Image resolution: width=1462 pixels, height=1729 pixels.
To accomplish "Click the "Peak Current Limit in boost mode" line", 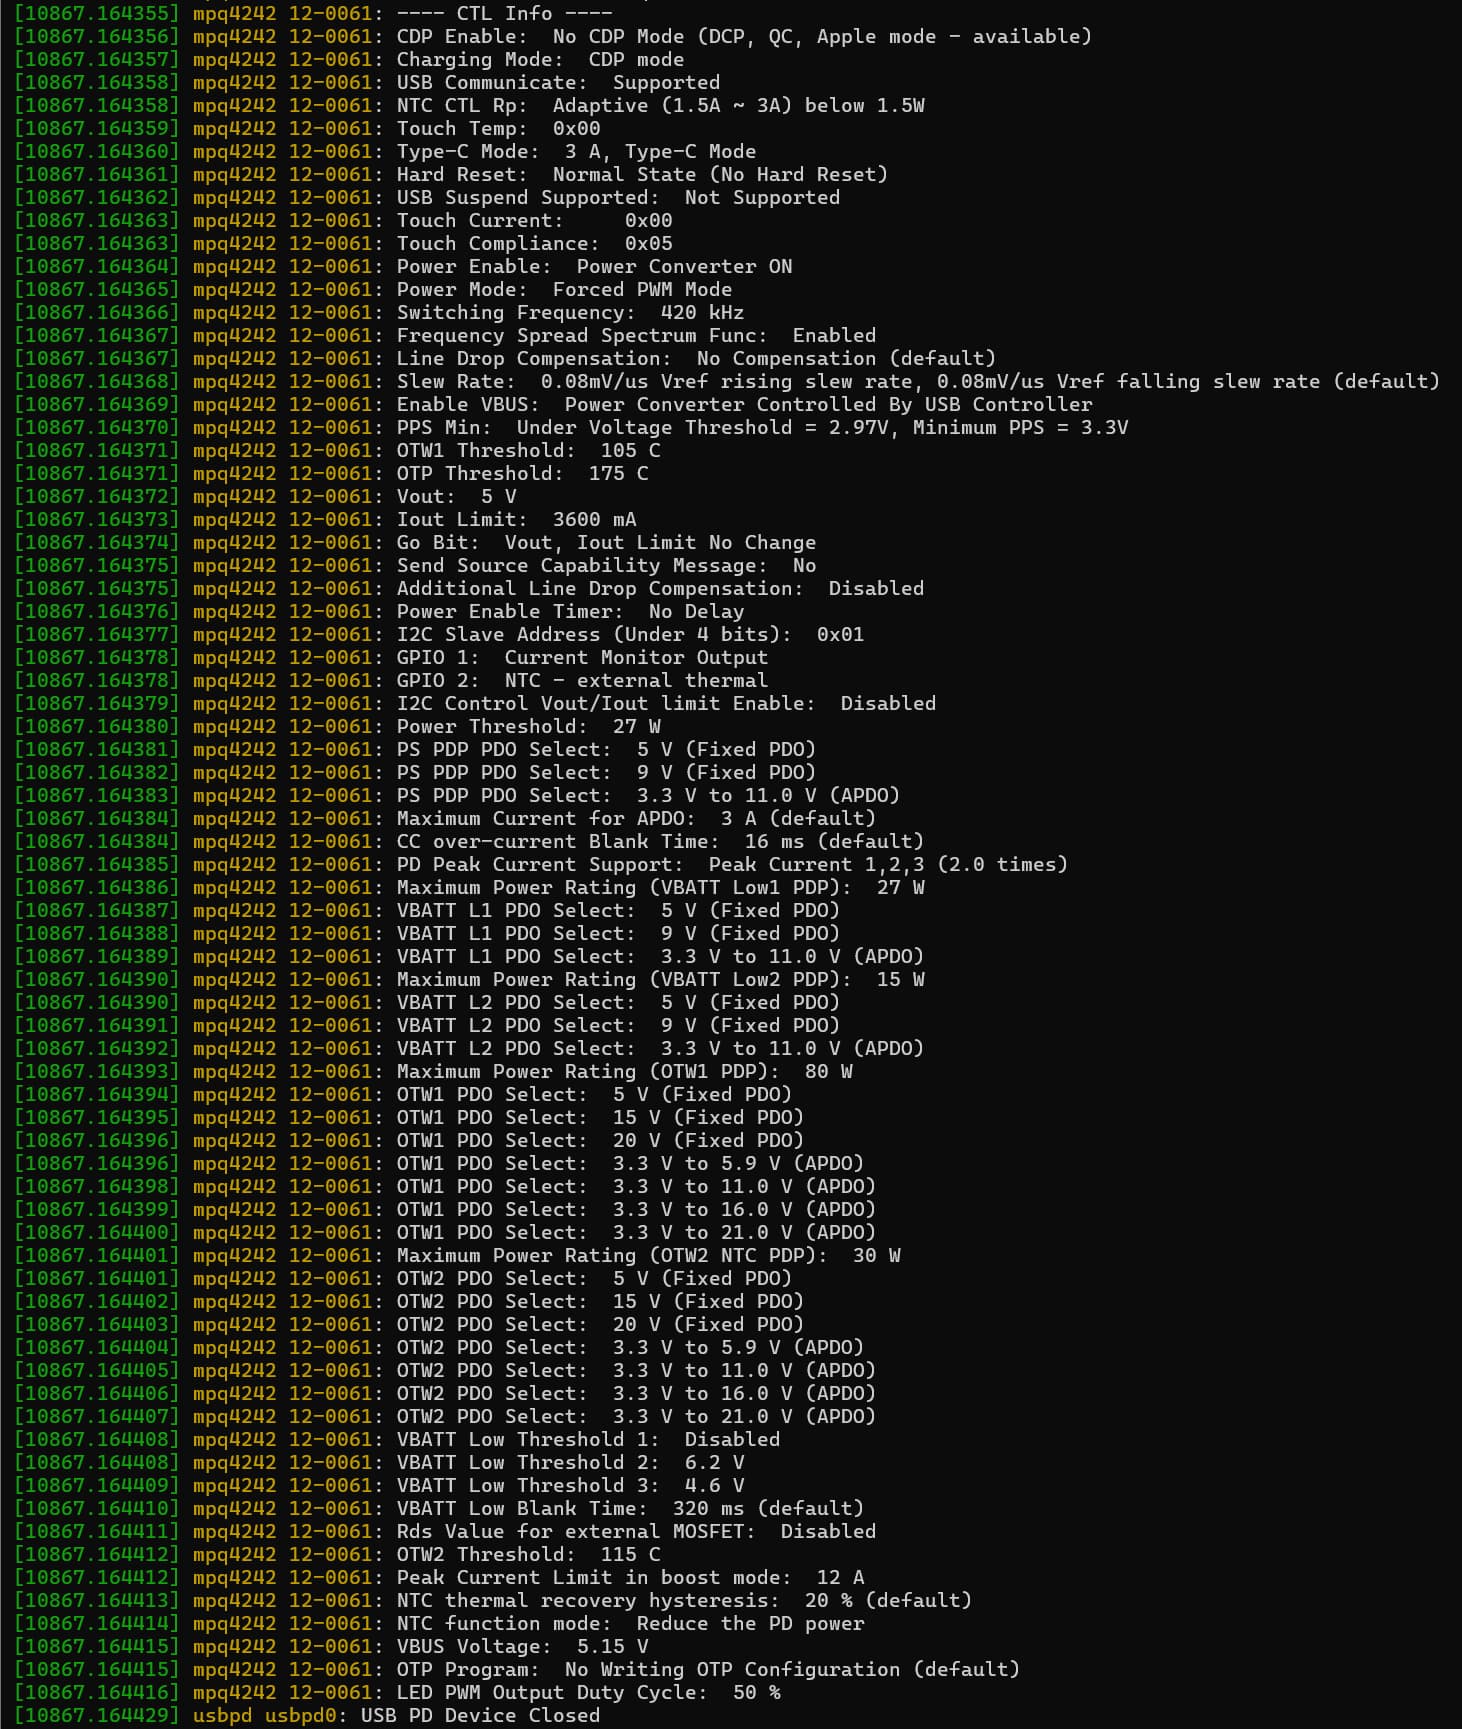I will click(630, 1577).
